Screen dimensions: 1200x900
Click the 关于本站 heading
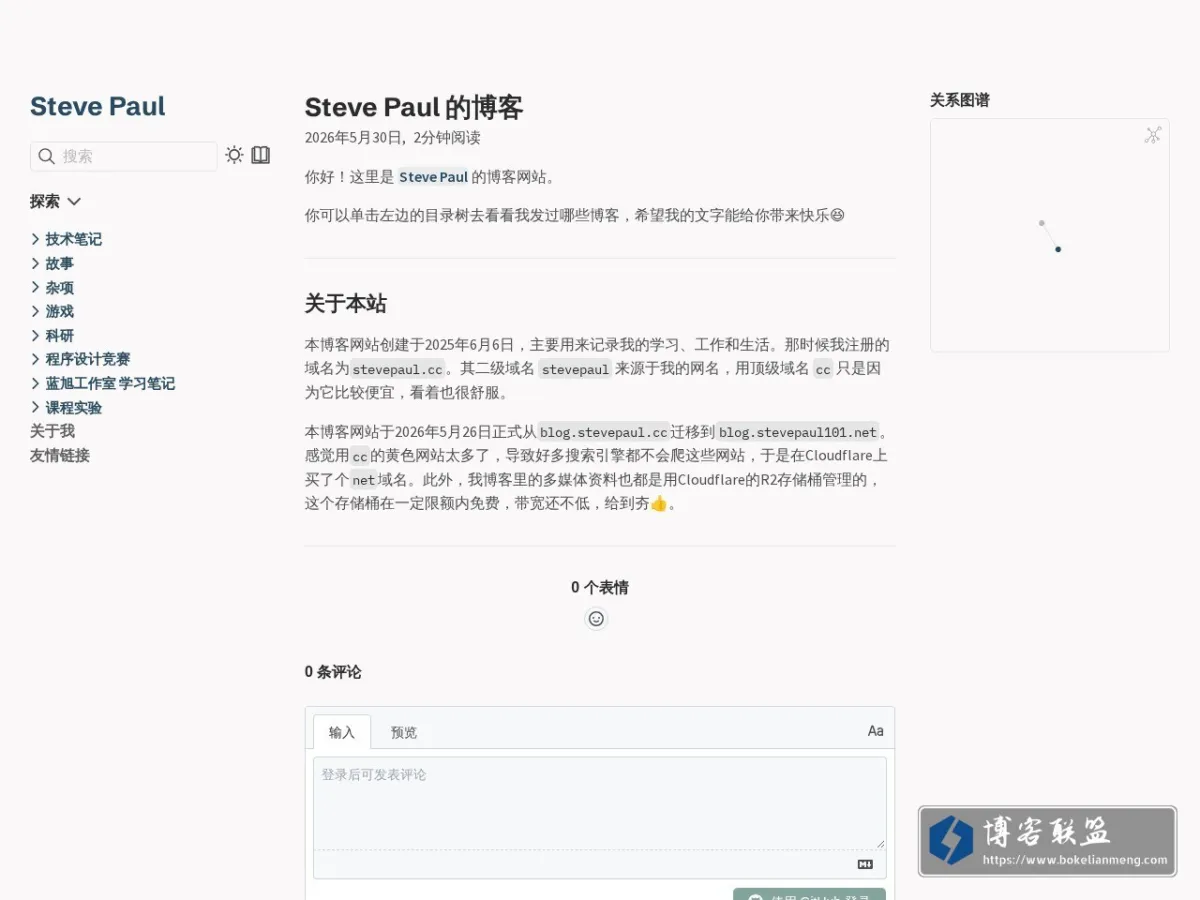(x=346, y=304)
